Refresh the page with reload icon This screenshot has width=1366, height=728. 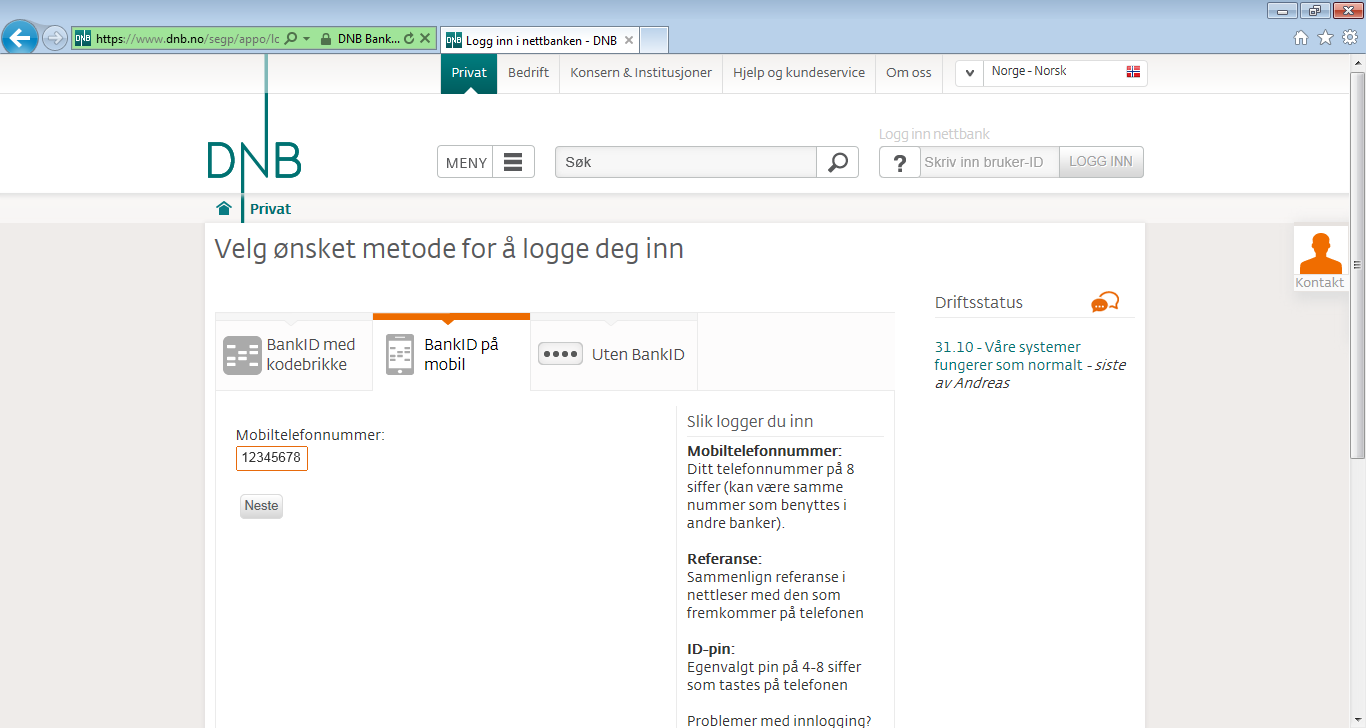coord(408,39)
